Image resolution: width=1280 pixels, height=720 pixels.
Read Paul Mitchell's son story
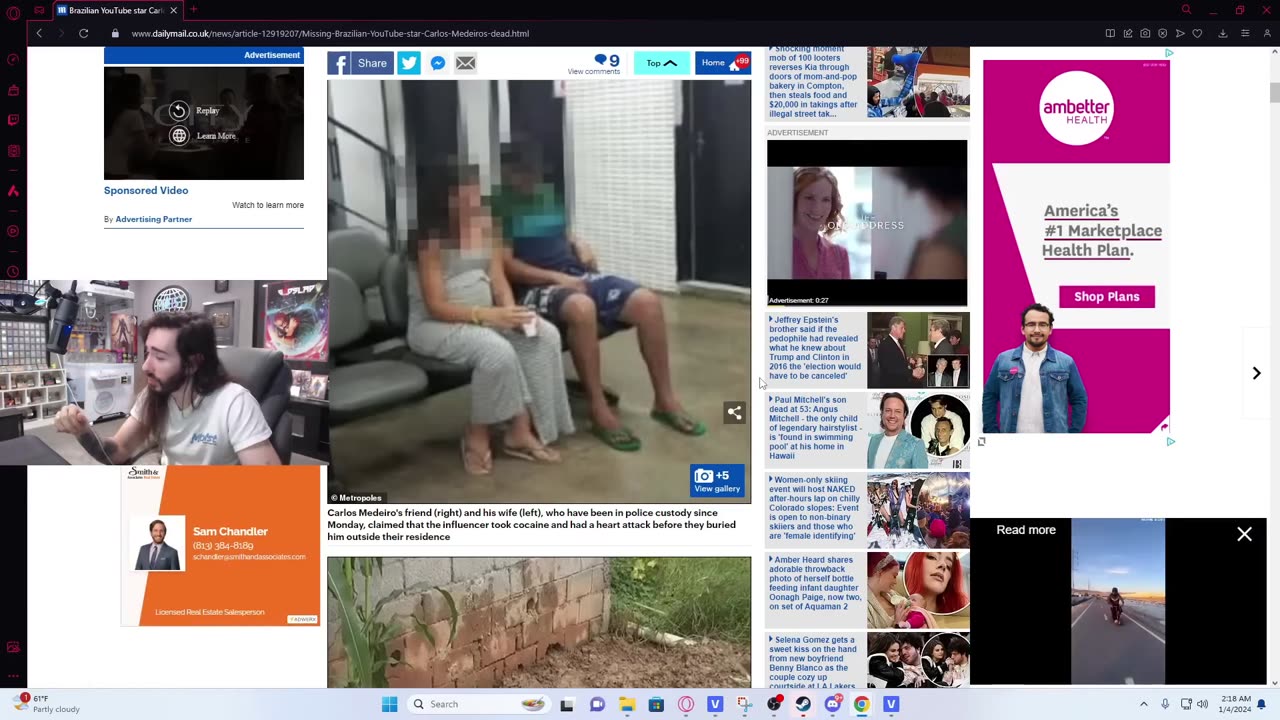click(x=814, y=428)
